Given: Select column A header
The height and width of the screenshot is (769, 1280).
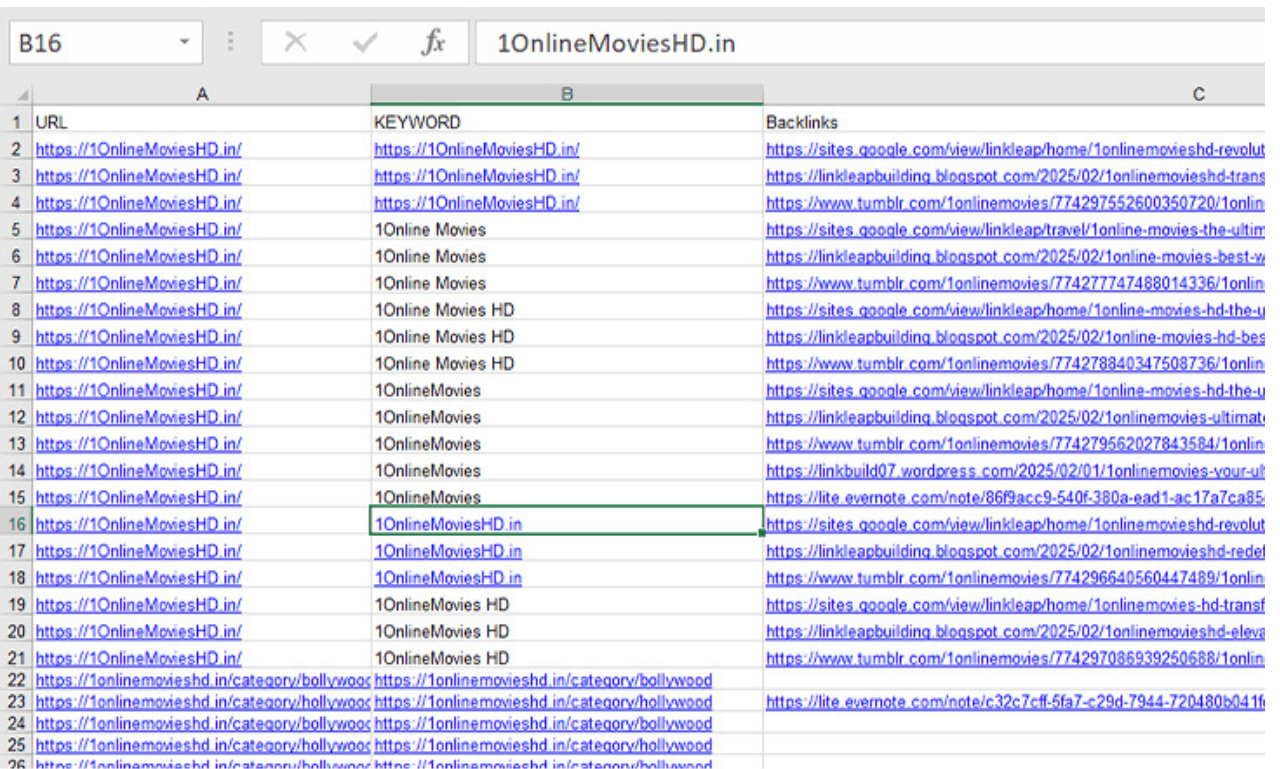Looking at the screenshot, I should [x=202, y=94].
